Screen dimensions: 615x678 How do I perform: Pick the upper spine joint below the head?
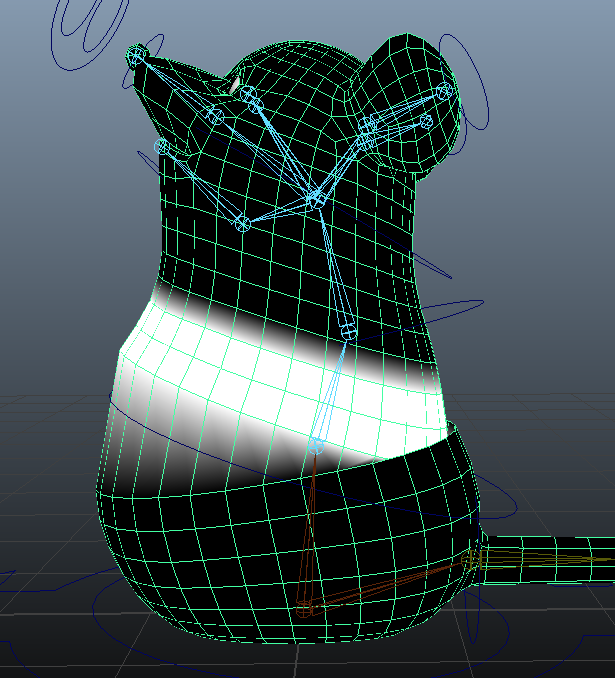(x=348, y=330)
